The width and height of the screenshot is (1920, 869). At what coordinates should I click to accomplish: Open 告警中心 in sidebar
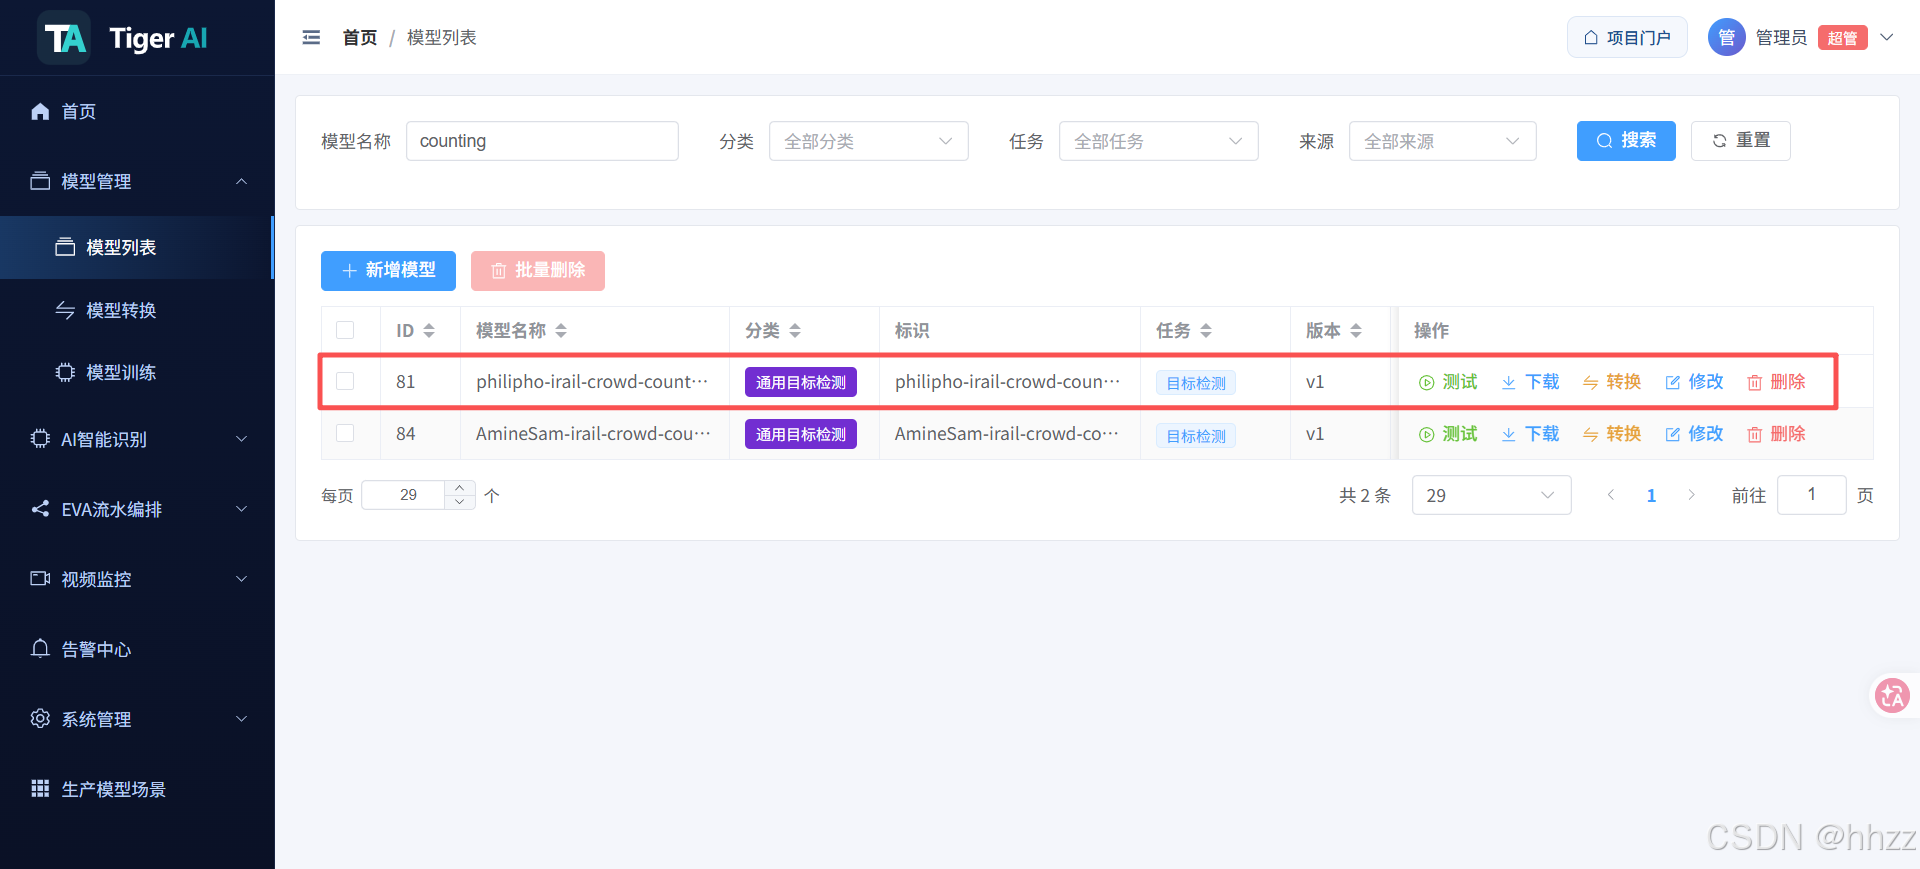coord(137,649)
